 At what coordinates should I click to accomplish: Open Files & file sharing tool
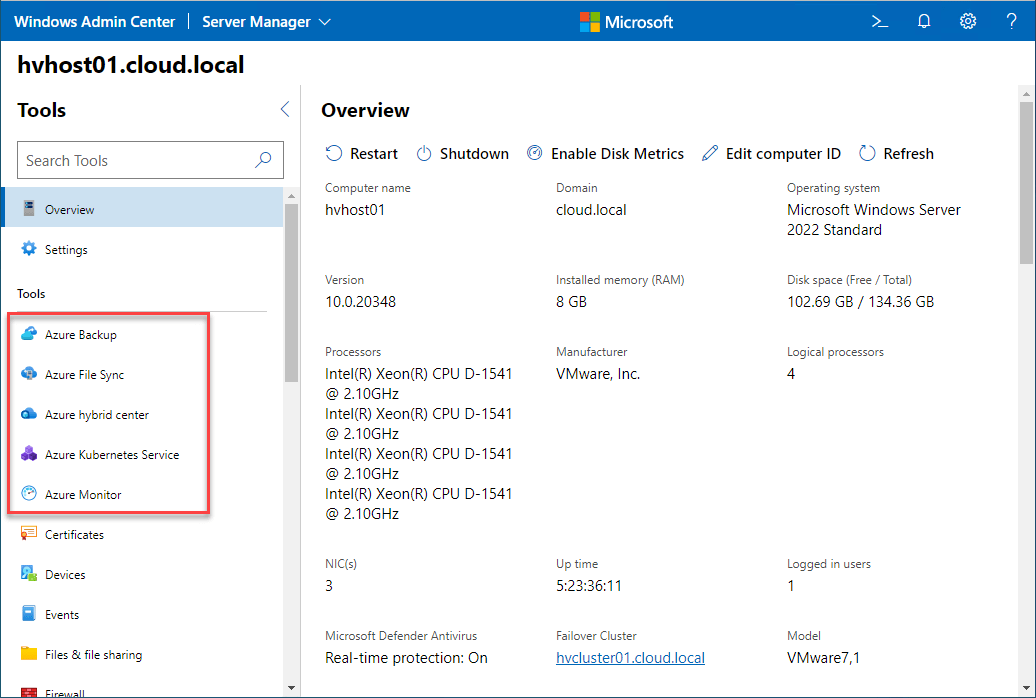142,654
